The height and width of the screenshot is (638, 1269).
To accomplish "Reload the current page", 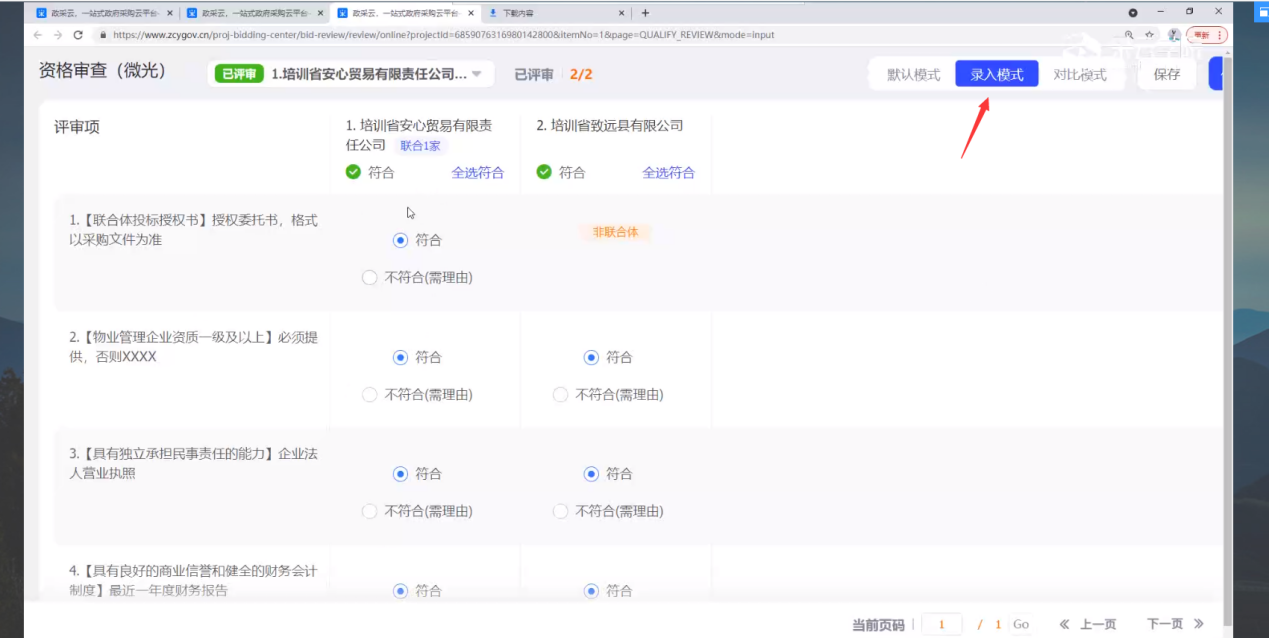I will 78,35.
